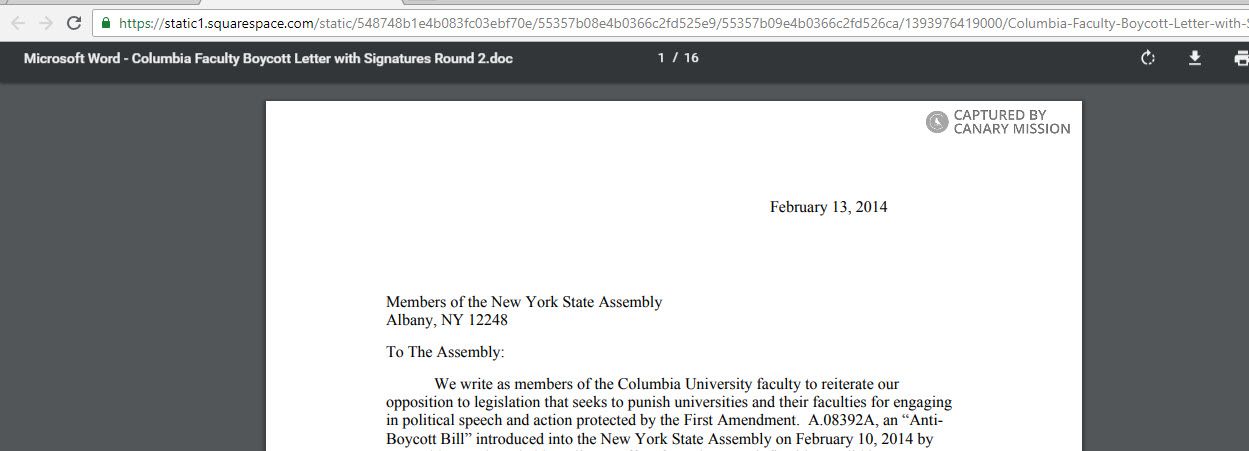Viewport: 1249px width, 451px height.
Task: Click the total page count 16
Action: click(x=691, y=58)
